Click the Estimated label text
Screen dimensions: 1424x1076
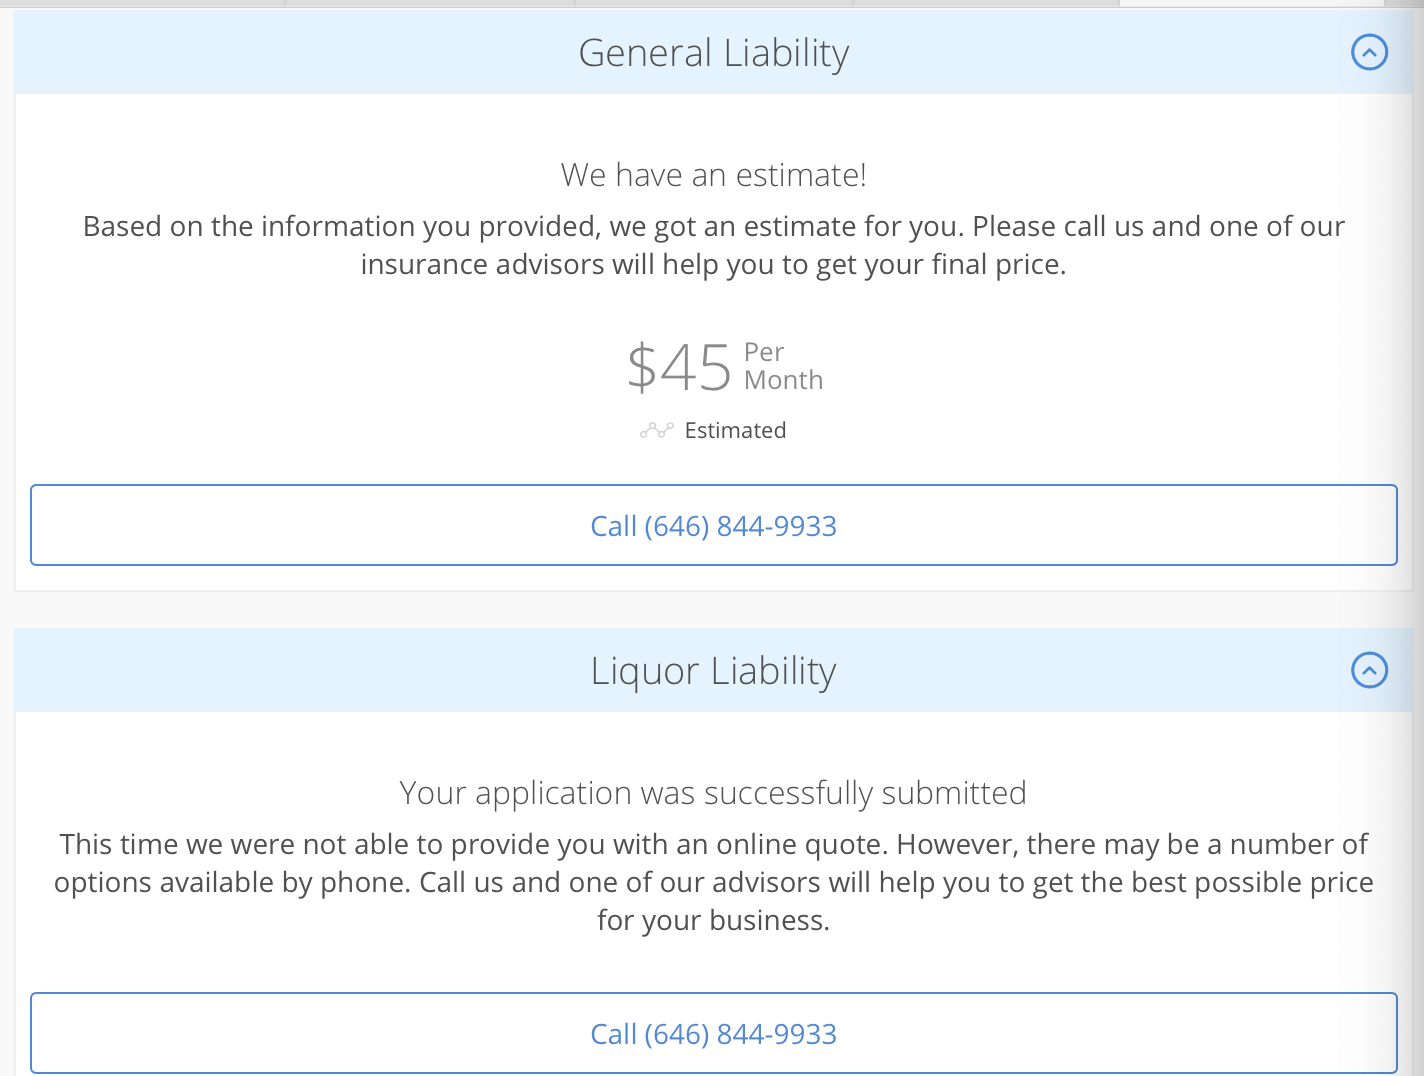735,430
